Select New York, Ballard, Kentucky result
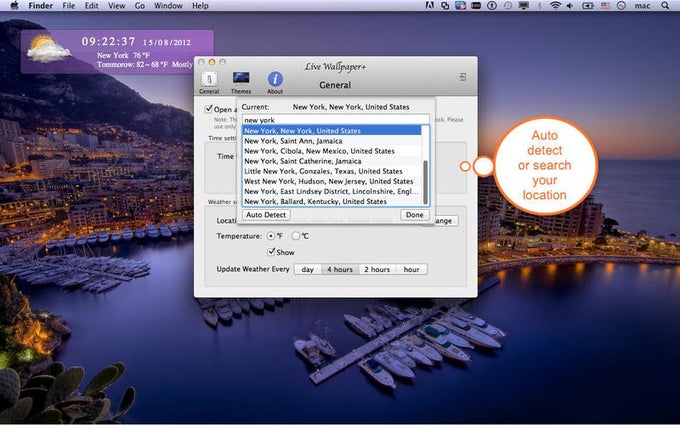Image resolution: width=680 pixels, height=425 pixels. [332, 201]
